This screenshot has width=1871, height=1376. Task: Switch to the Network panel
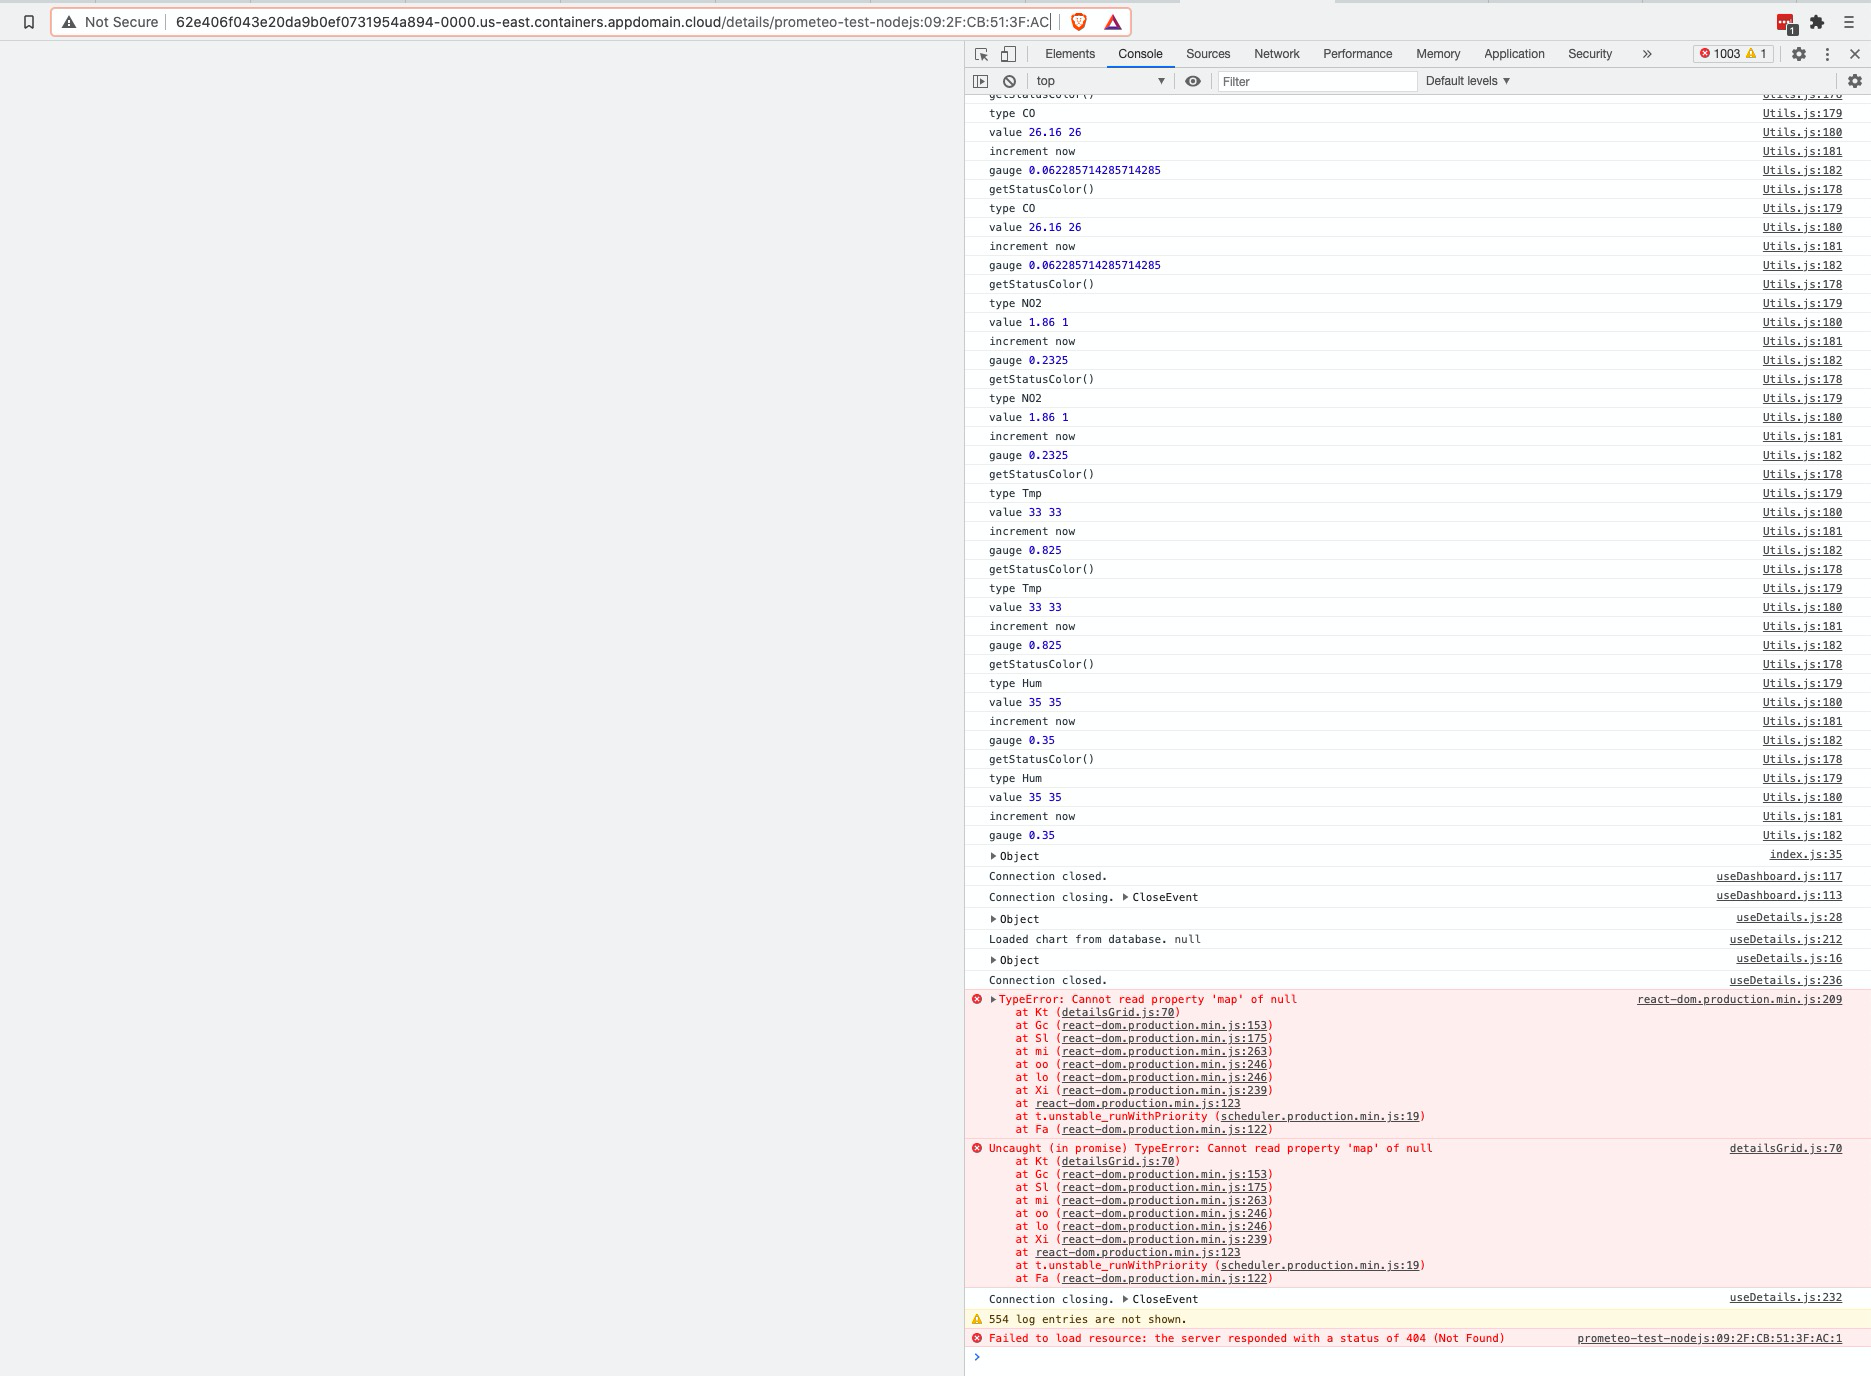pyautogui.click(x=1276, y=54)
